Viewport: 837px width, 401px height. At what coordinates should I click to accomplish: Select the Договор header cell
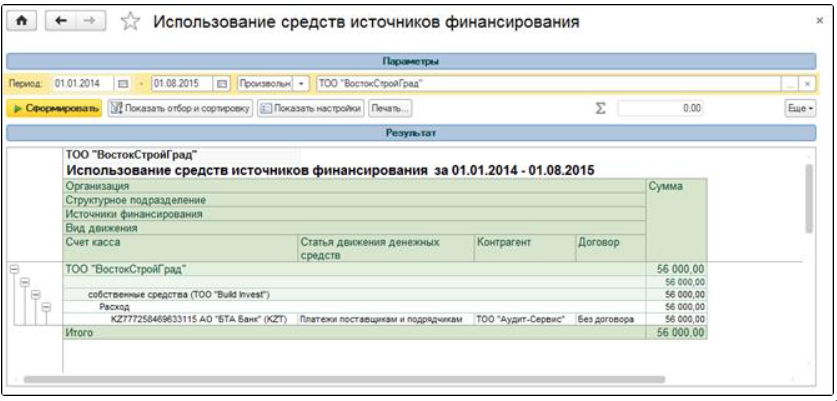click(611, 248)
